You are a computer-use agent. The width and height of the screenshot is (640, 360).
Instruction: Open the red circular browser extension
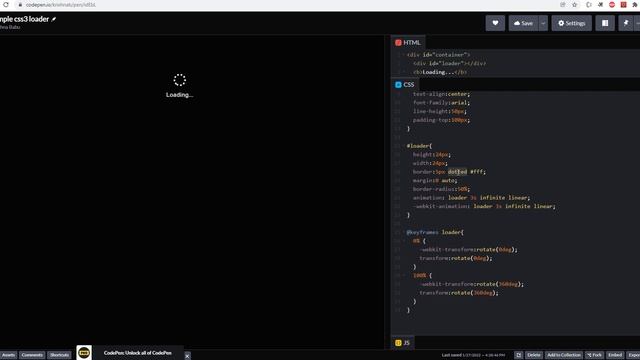[x=612, y=4]
